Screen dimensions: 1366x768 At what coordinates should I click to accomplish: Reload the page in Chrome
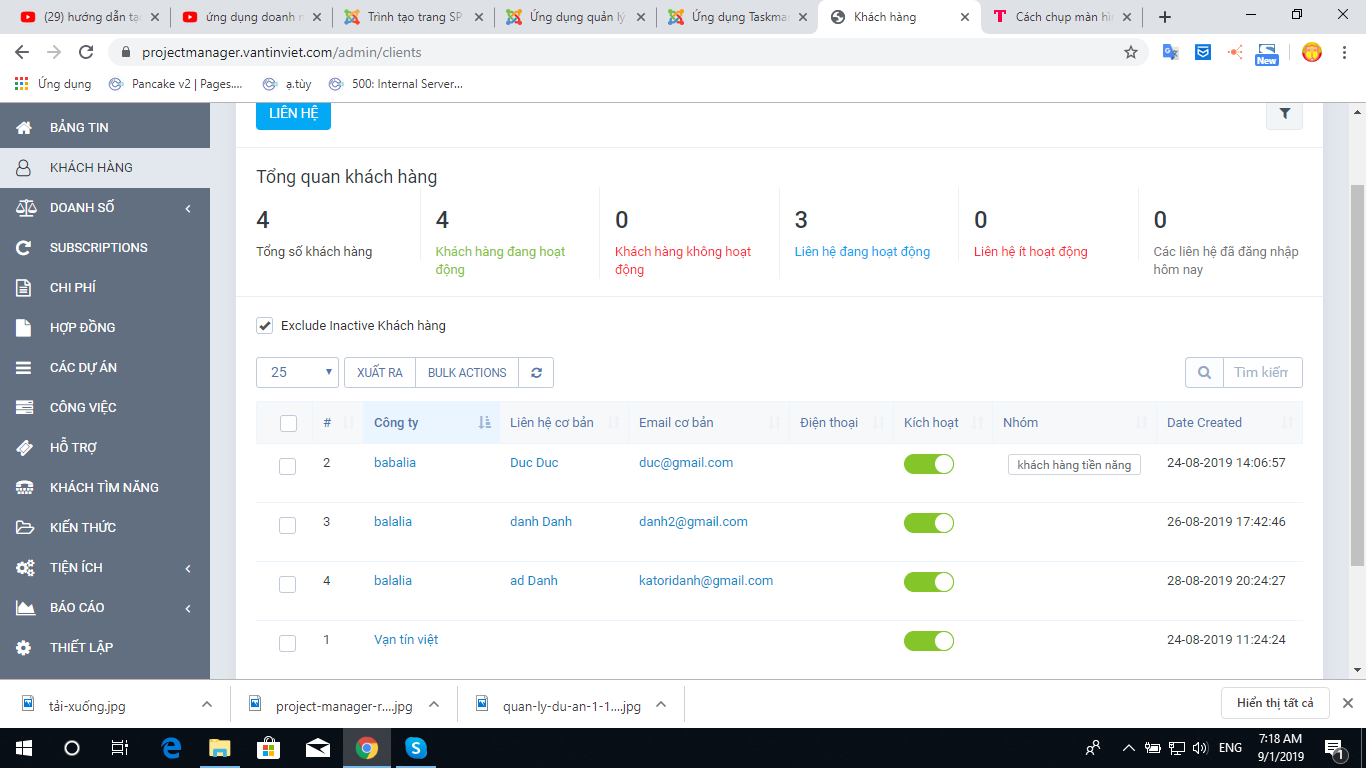pos(86,52)
